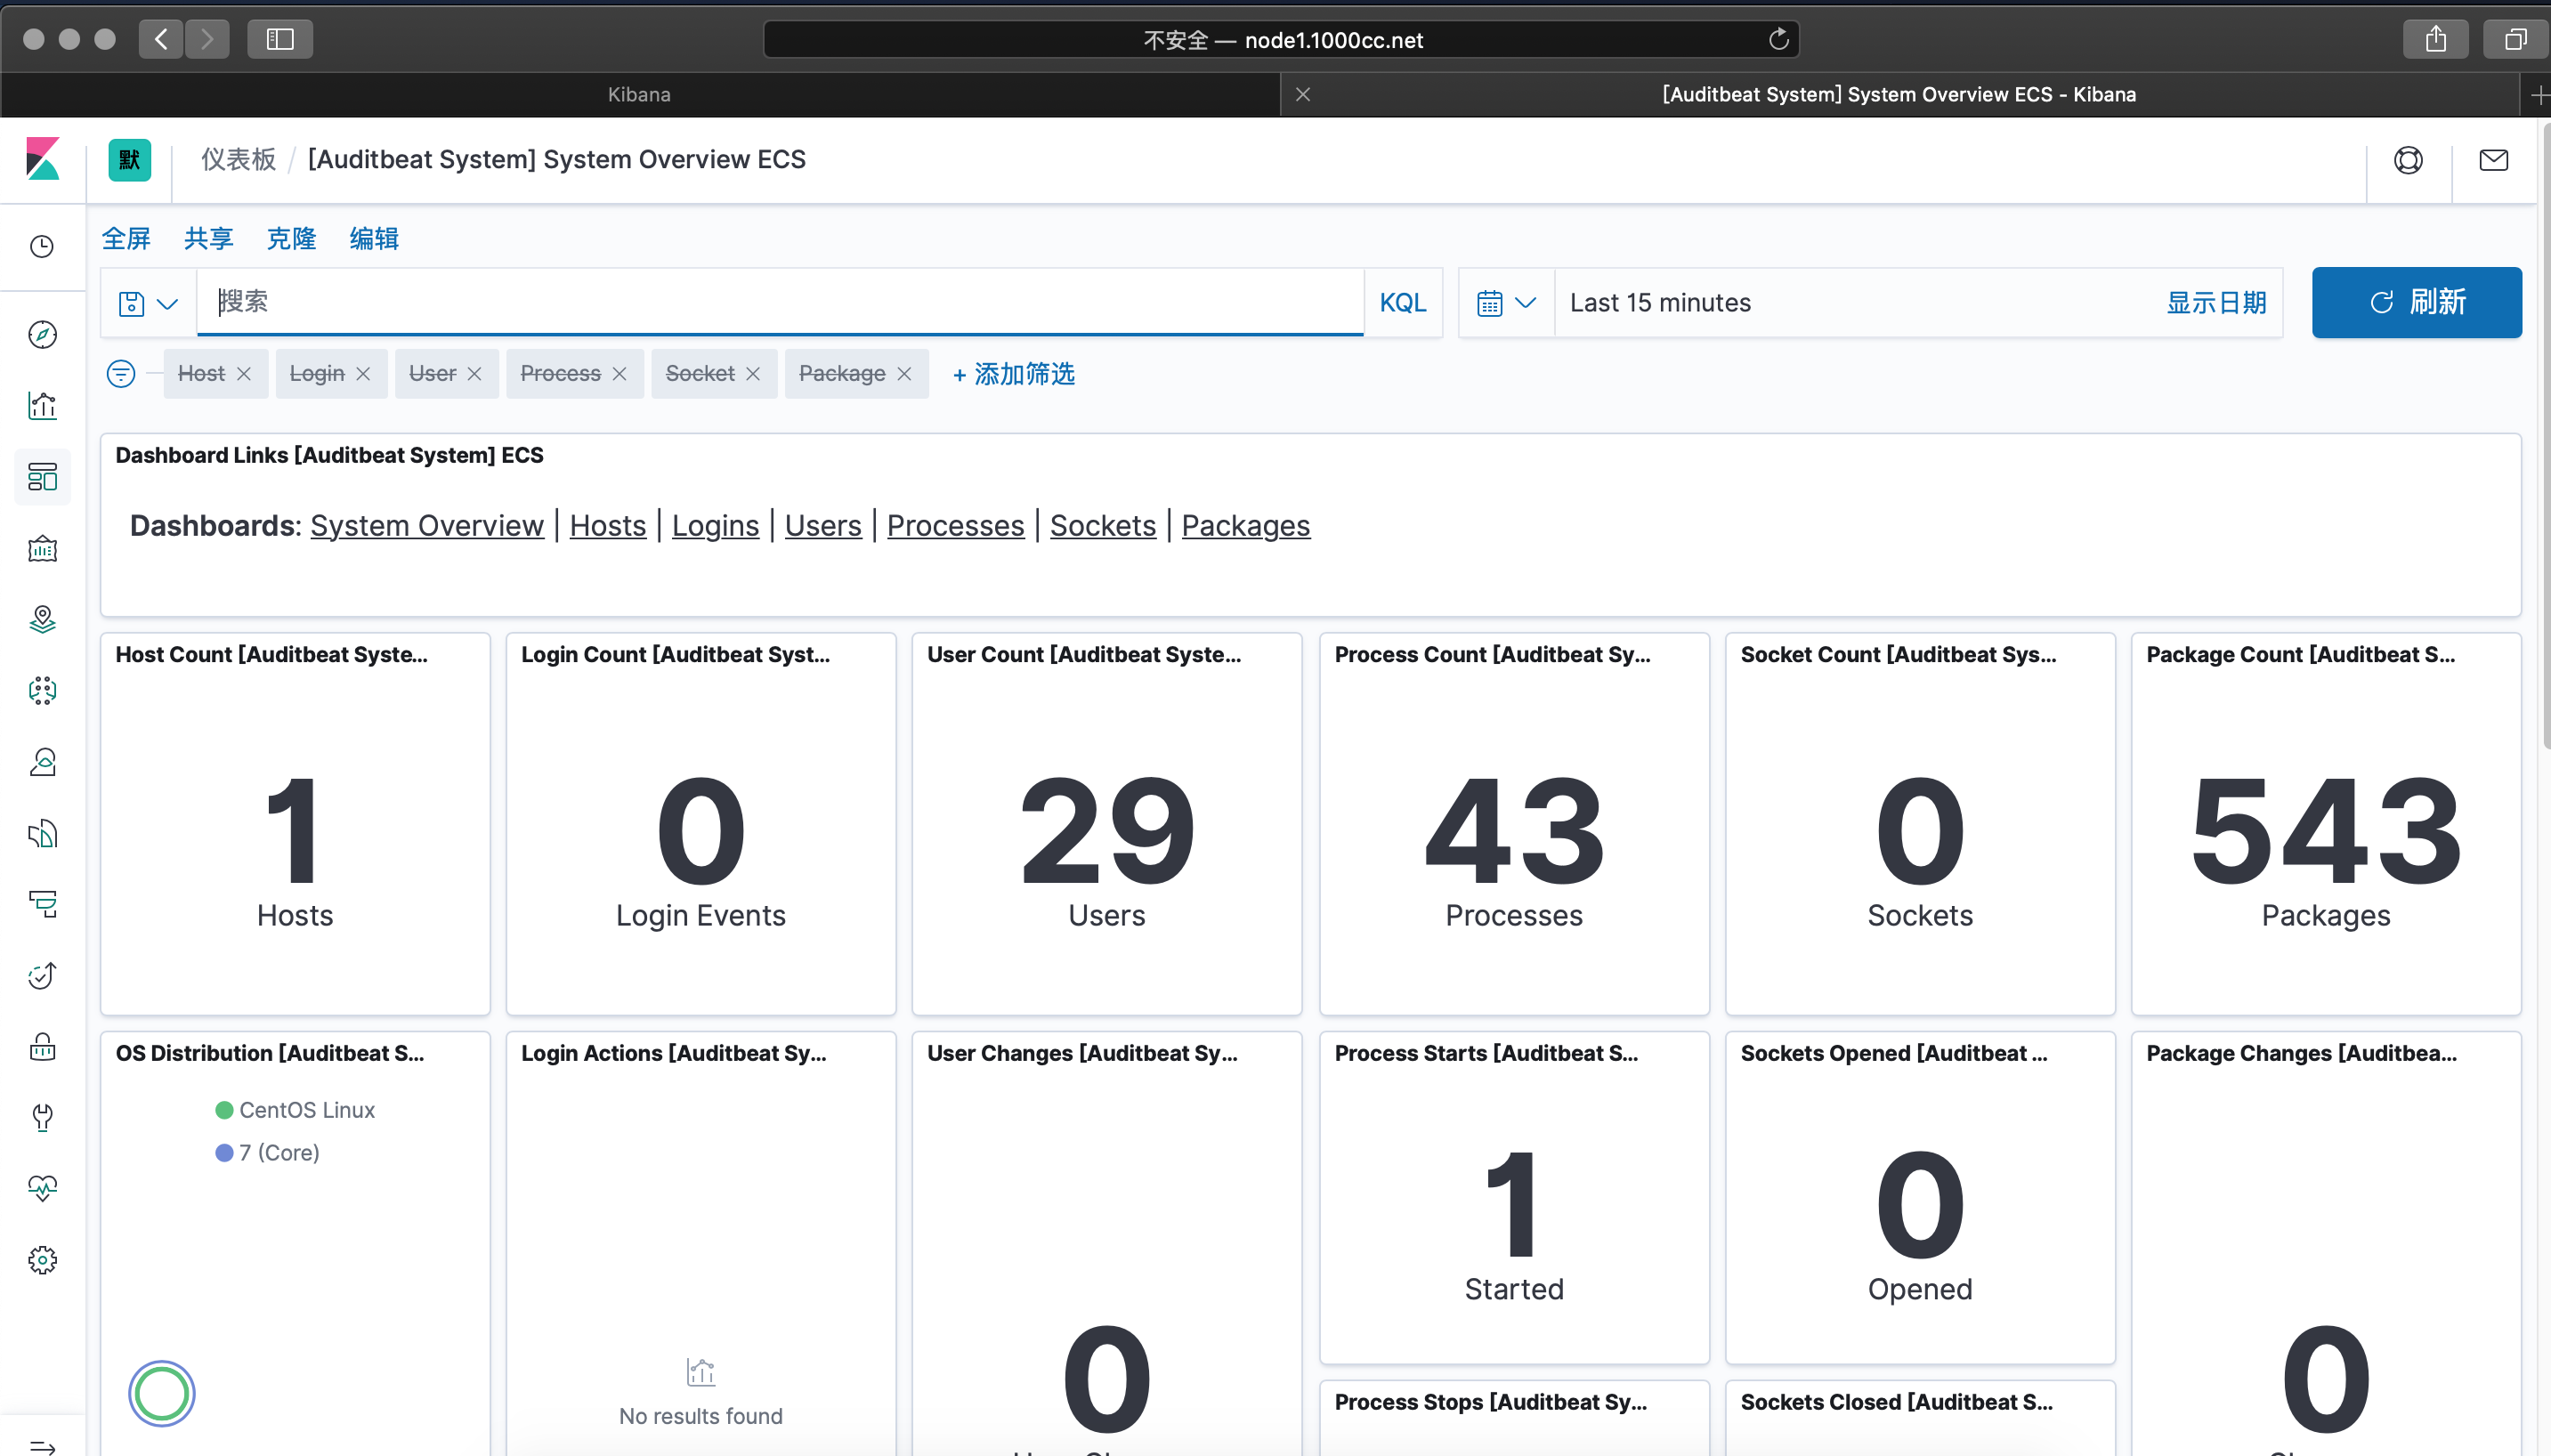Open the Processes dashboard link

tap(954, 525)
